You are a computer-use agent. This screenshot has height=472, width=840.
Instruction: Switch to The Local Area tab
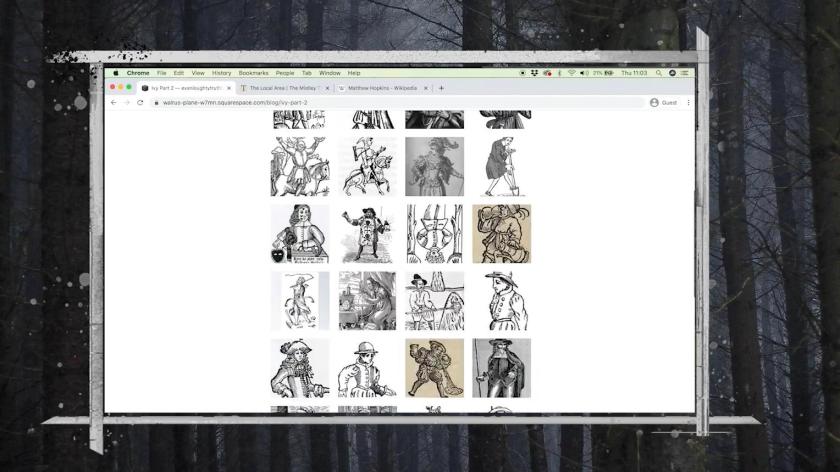coord(284,88)
